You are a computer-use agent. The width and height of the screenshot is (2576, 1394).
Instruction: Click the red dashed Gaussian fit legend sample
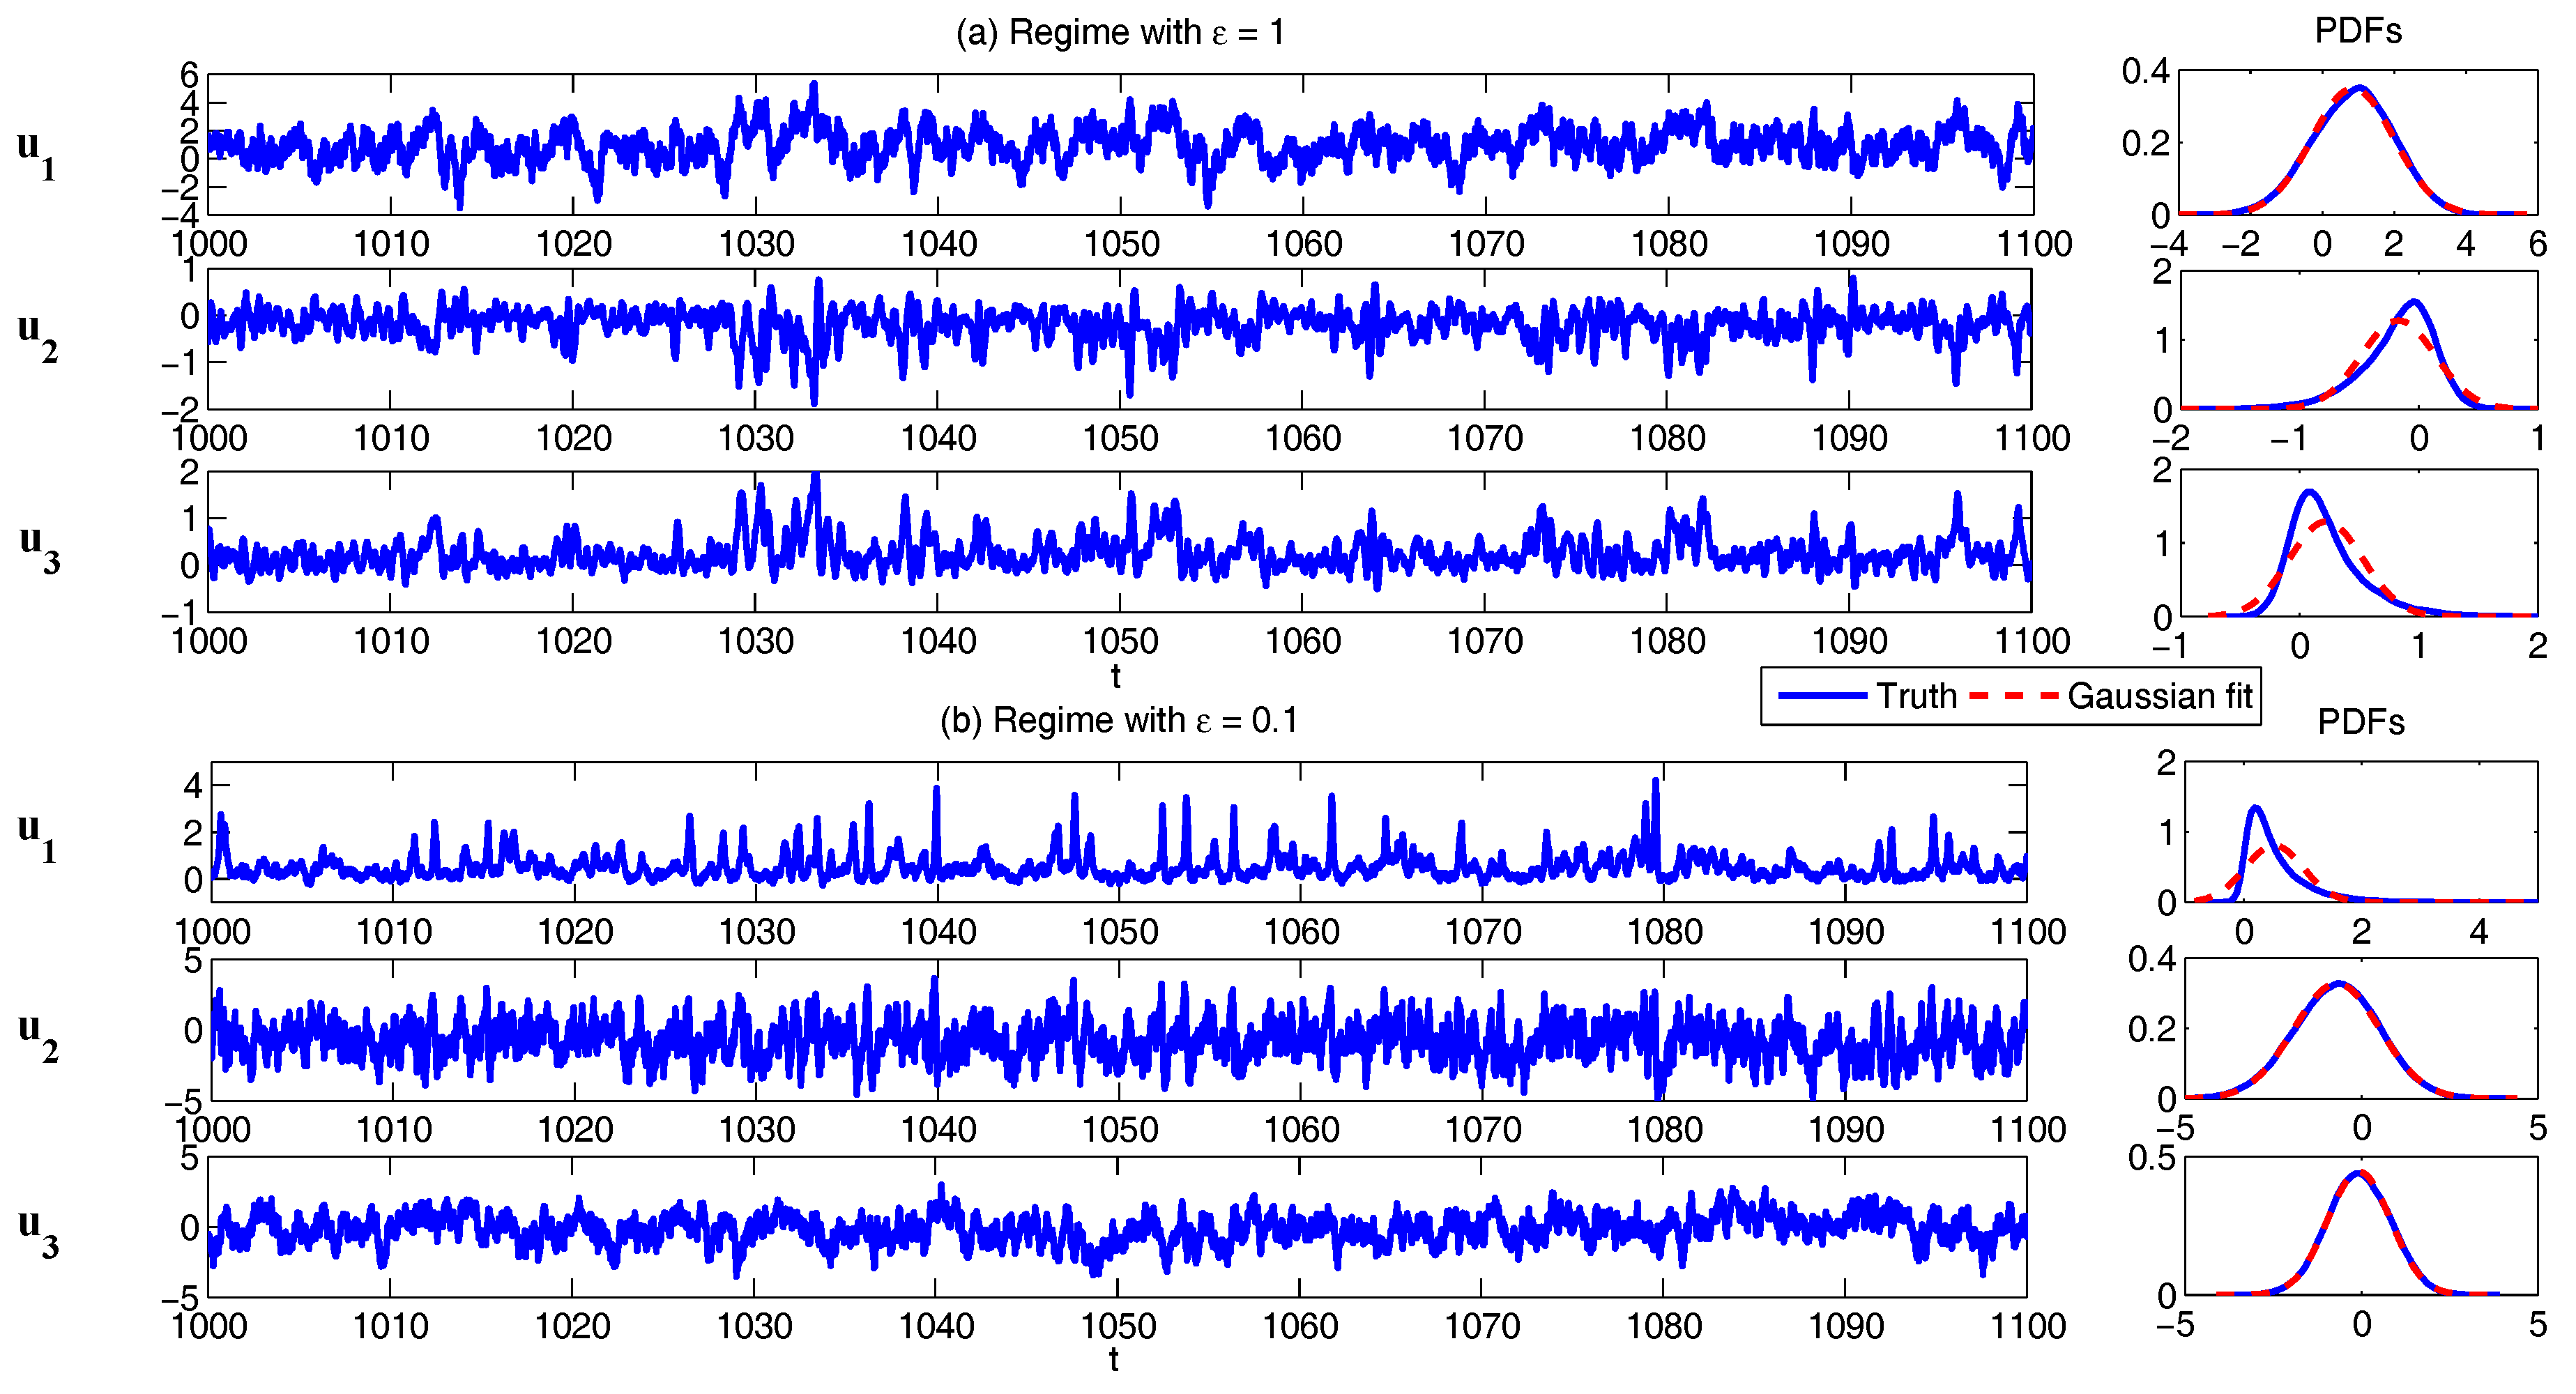tap(2014, 695)
